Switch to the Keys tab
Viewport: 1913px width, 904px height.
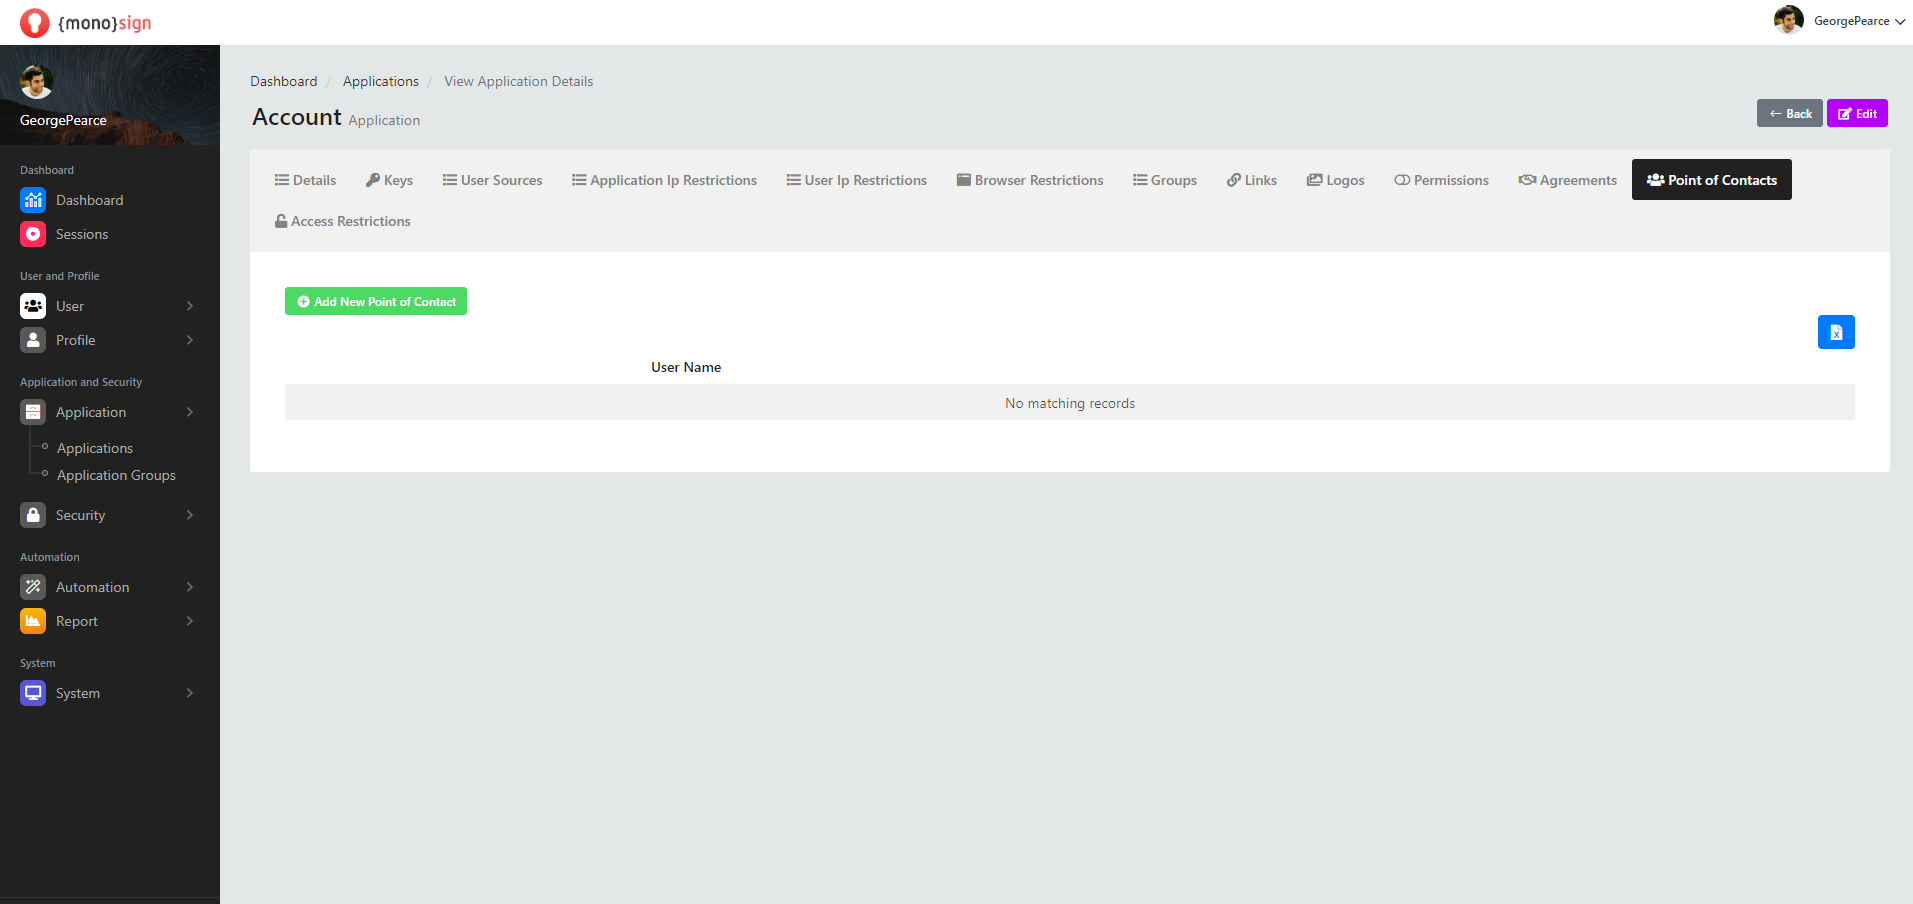389,180
